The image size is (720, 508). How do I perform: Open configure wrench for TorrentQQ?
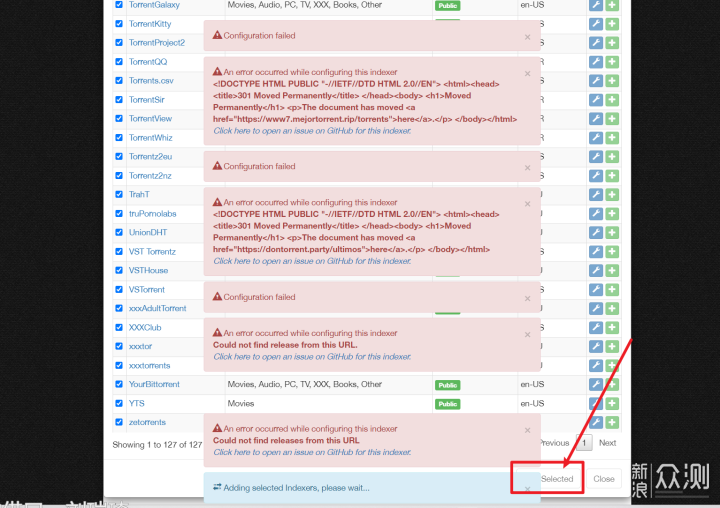pos(596,62)
